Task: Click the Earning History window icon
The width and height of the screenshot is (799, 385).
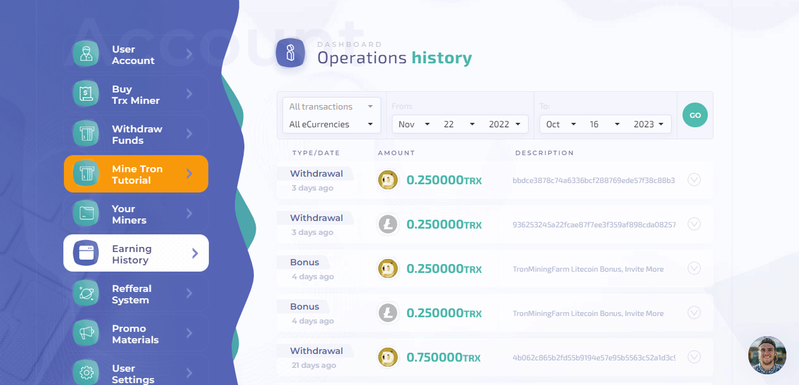Action: coord(86,253)
